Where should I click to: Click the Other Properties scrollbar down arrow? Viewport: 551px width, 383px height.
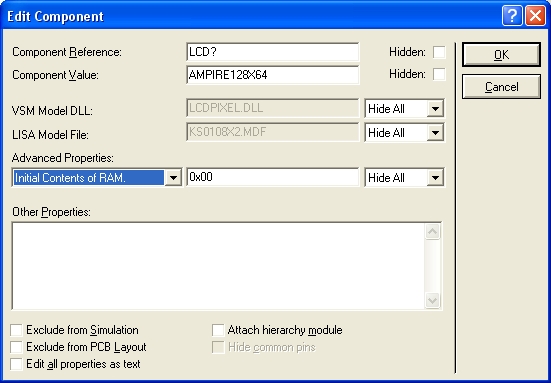pyautogui.click(x=433, y=300)
